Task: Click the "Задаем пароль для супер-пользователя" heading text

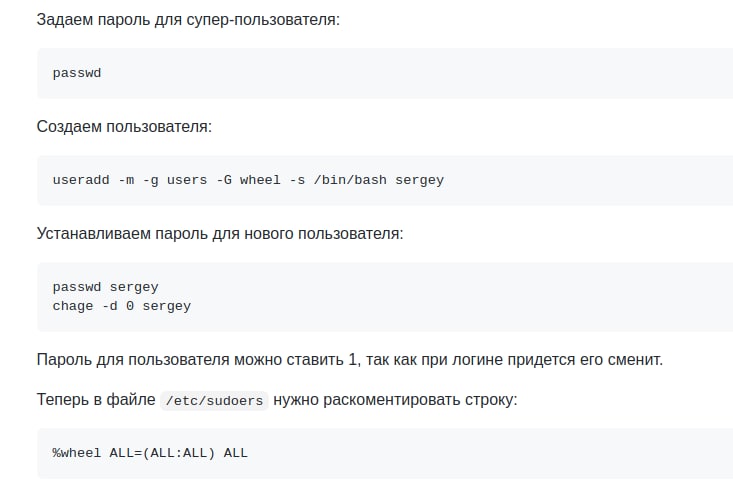Action: pyautogui.click(x=188, y=20)
